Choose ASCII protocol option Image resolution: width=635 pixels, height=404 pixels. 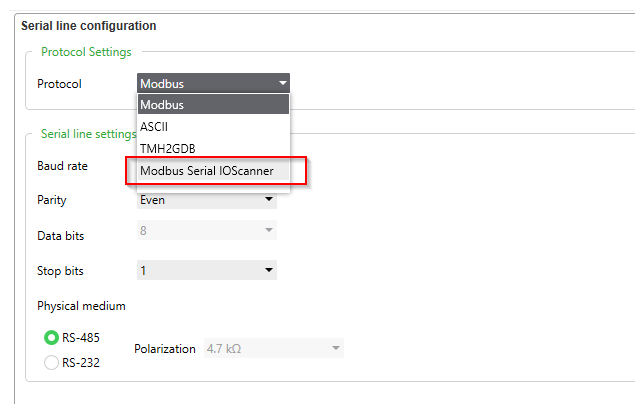[213, 127]
